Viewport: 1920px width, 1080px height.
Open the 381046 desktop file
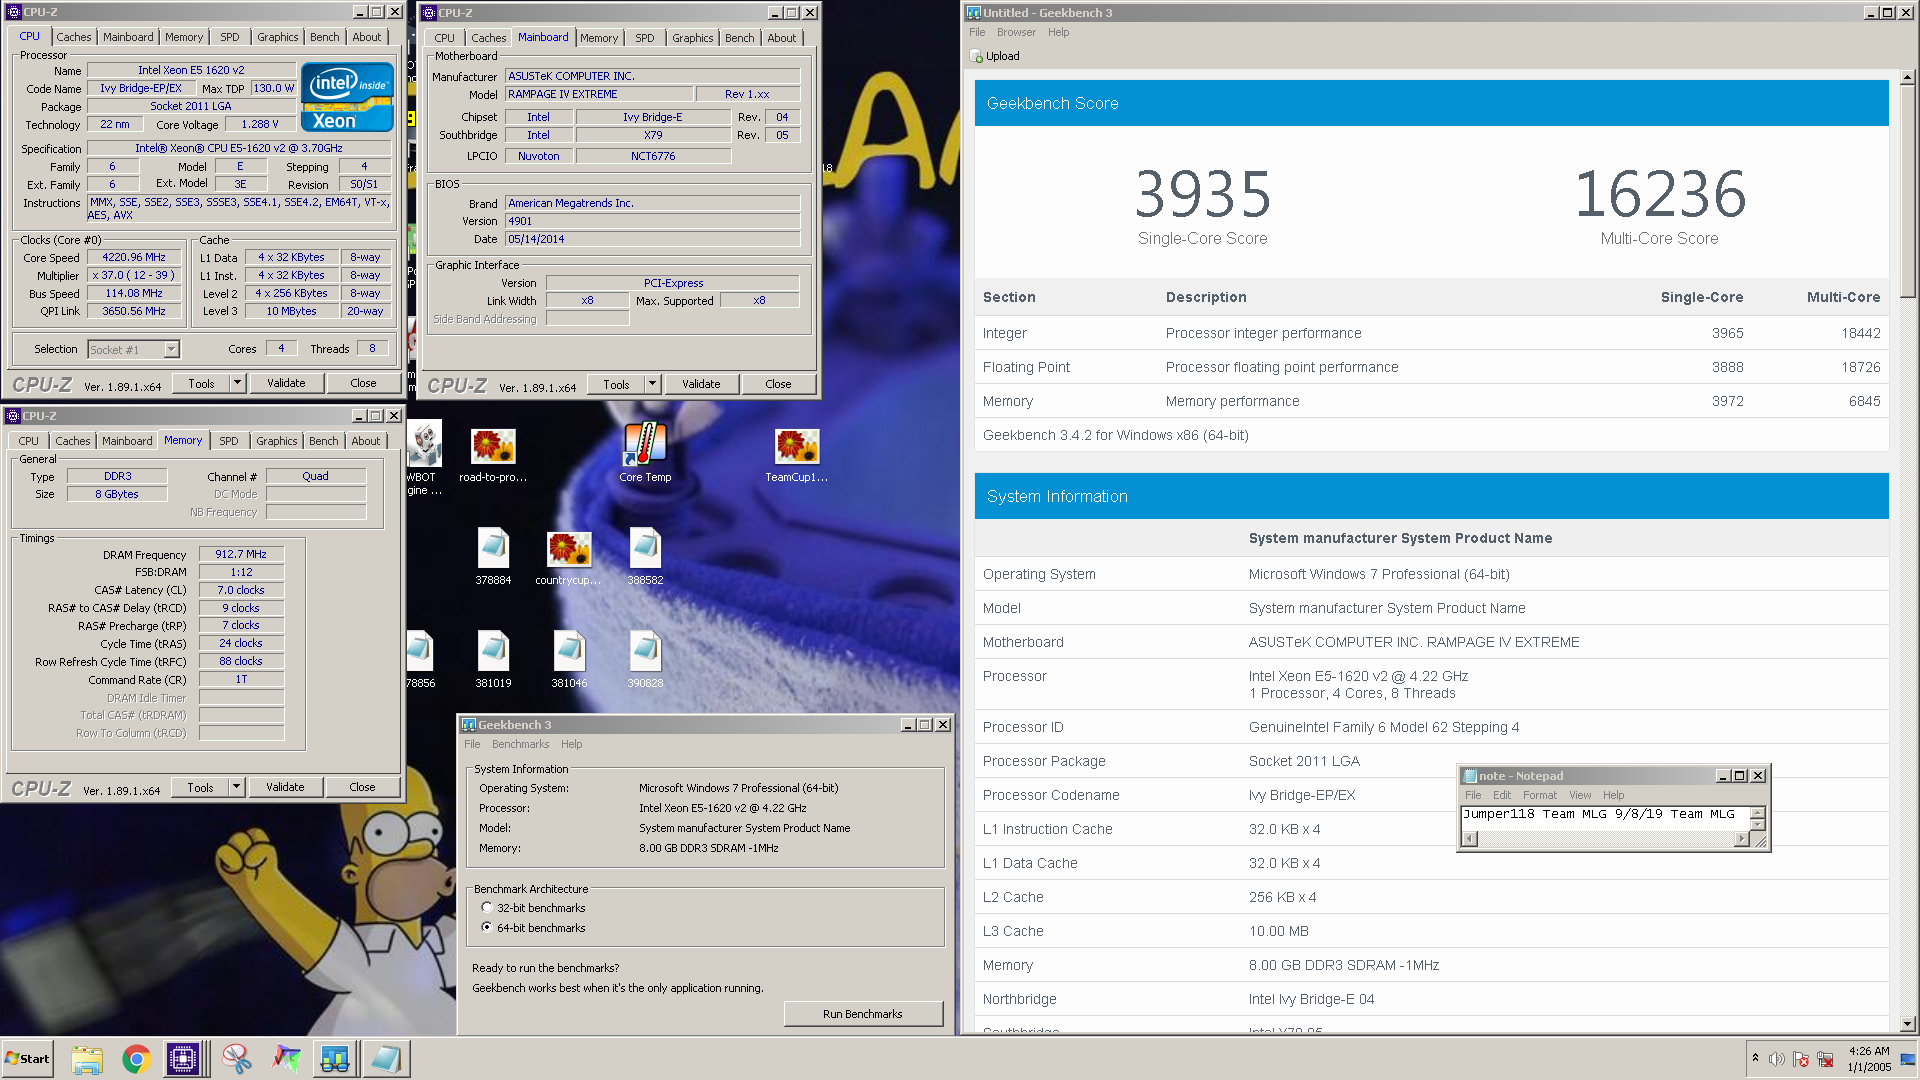(569, 660)
